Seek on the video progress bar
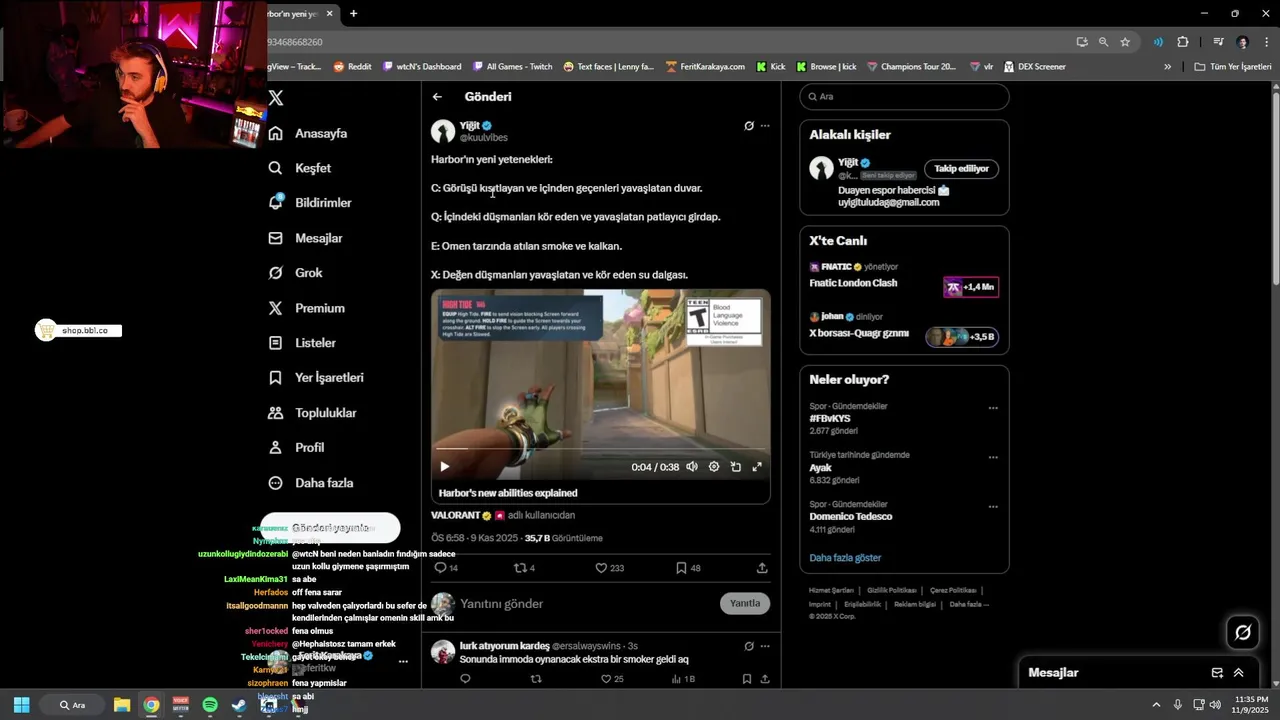The image size is (1280, 720). point(601,449)
